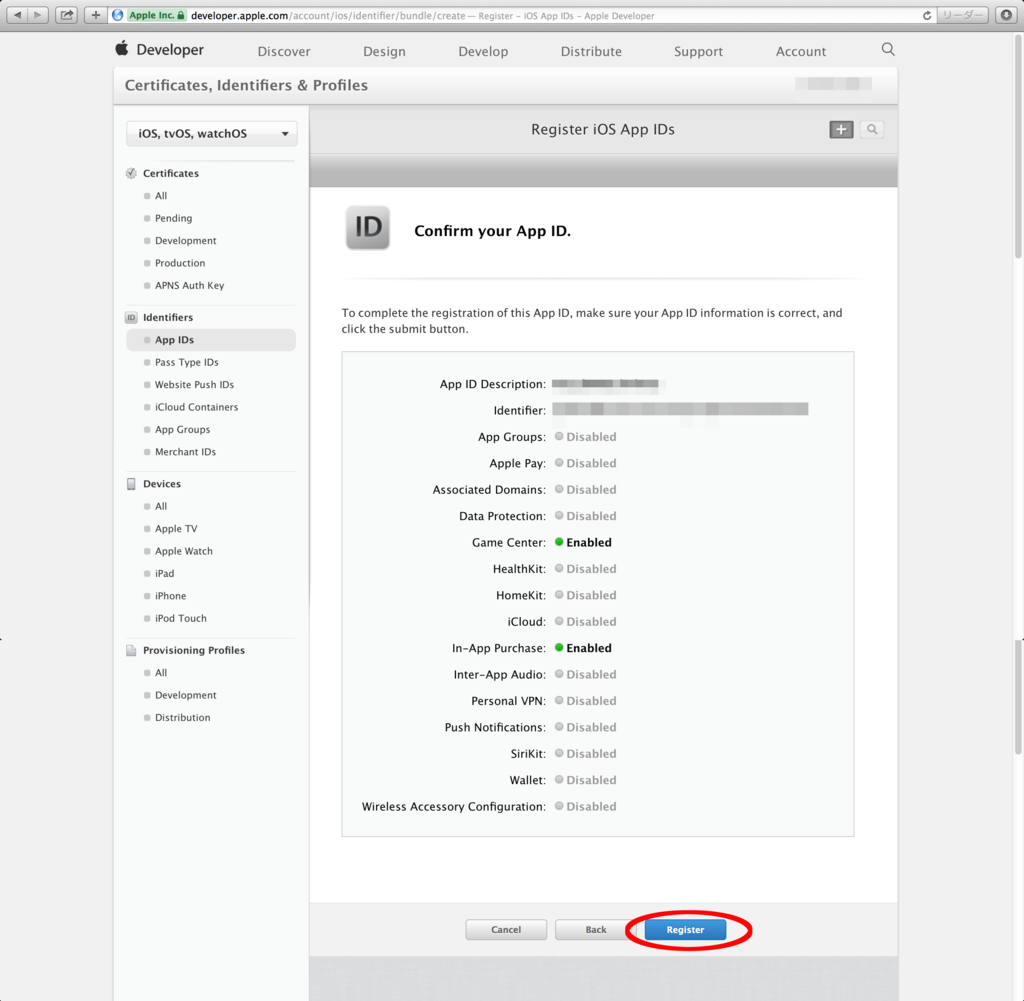Viewport: 1024px width, 1001px height.
Task: Click the Cancel button
Action: coord(506,930)
